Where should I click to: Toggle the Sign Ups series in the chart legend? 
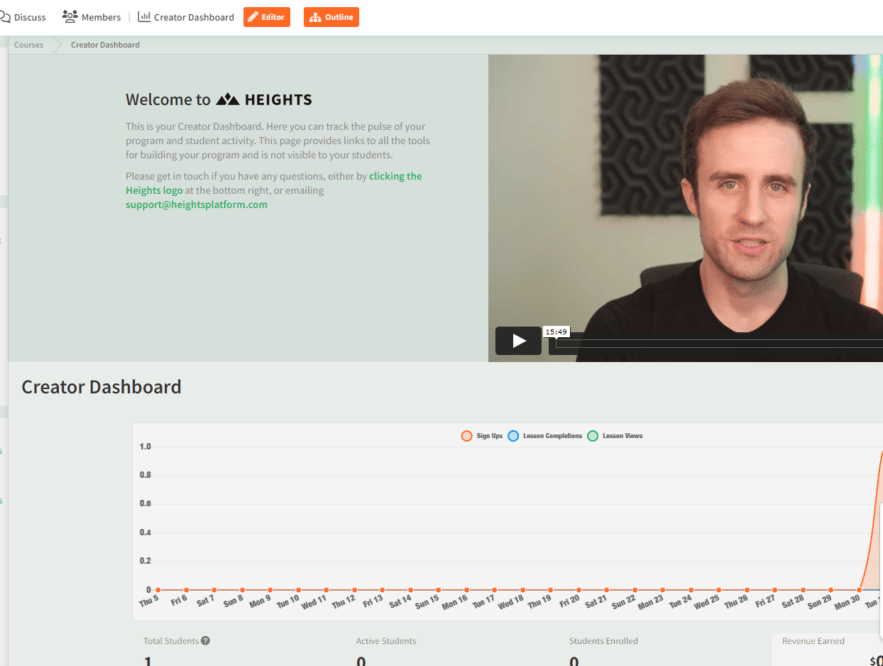[467, 436]
